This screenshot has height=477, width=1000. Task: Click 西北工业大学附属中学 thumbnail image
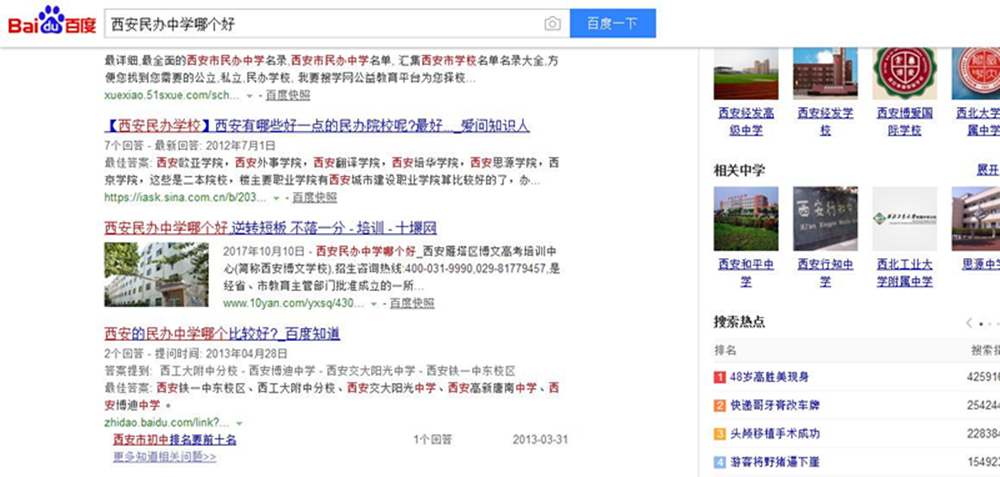point(904,218)
